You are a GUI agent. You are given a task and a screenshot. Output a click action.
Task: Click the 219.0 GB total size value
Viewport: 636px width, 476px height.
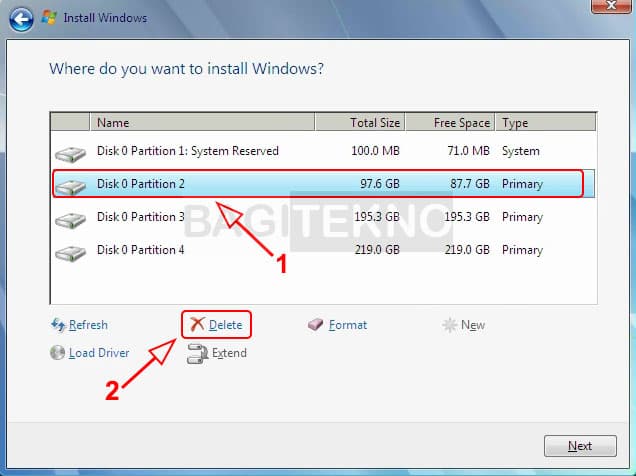(377, 250)
